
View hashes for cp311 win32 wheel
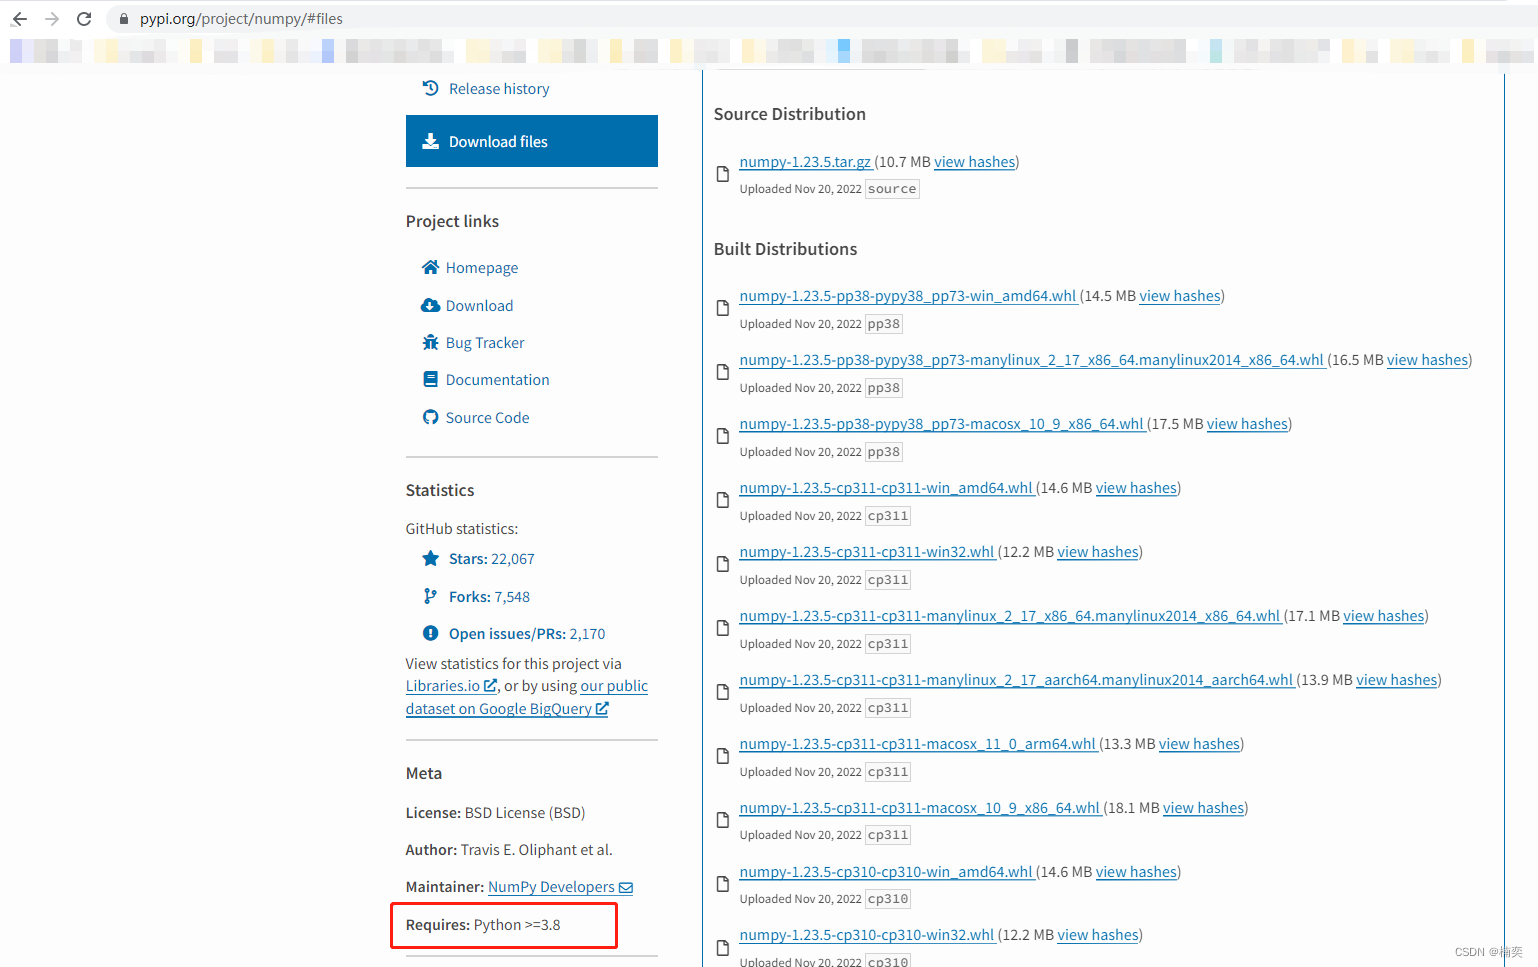click(x=1098, y=552)
